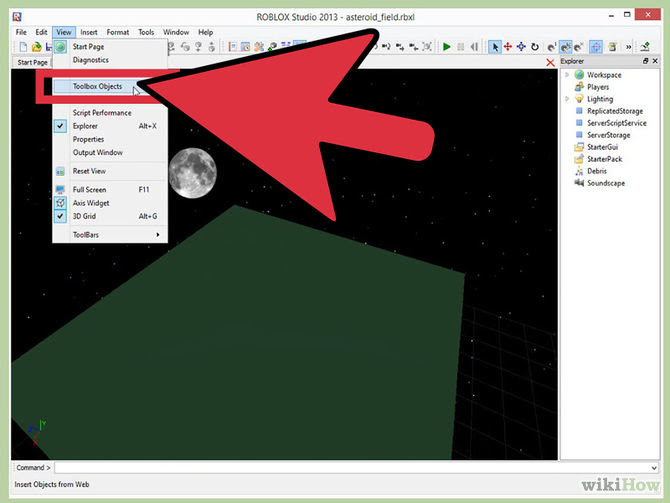The height and width of the screenshot is (503, 670).
Task: Expand the Lighting tree node
Action: click(x=567, y=99)
